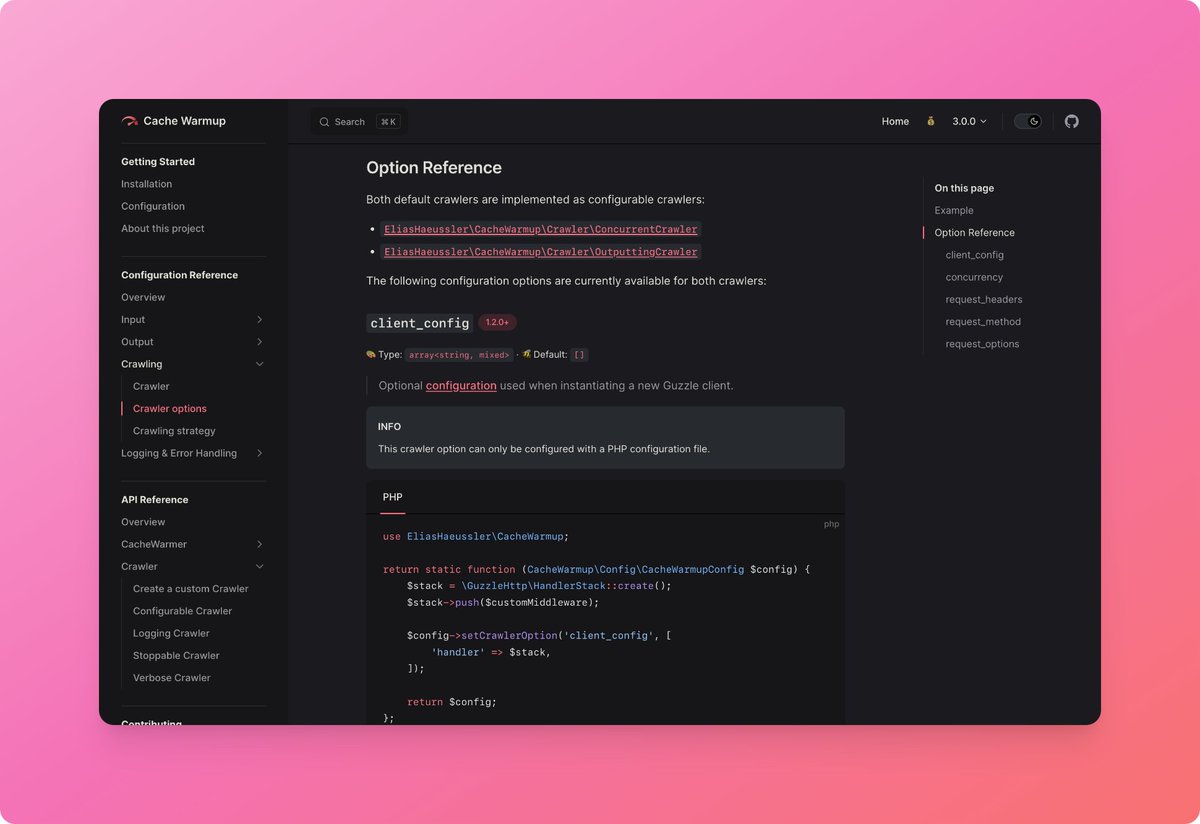Open the 3.0.0 version dropdown
The height and width of the screenshot is (824, 1200).
pos(967,120)
